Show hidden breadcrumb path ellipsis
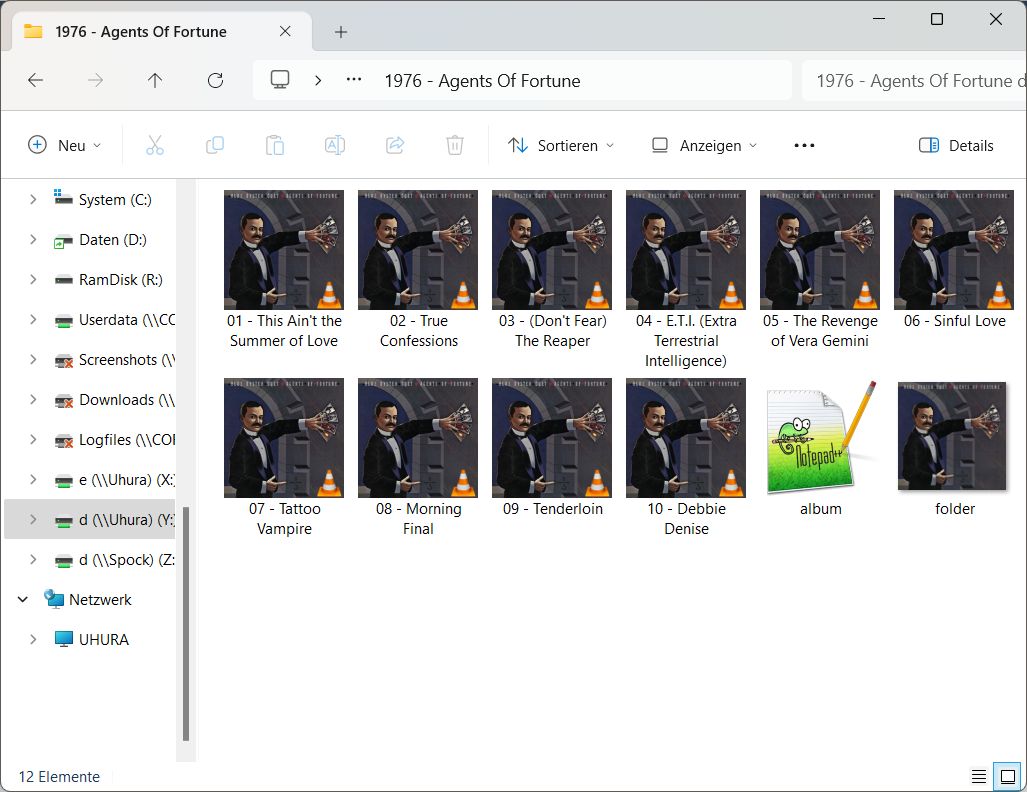This screenshot has height=792, width=1027. coord(354,80)
